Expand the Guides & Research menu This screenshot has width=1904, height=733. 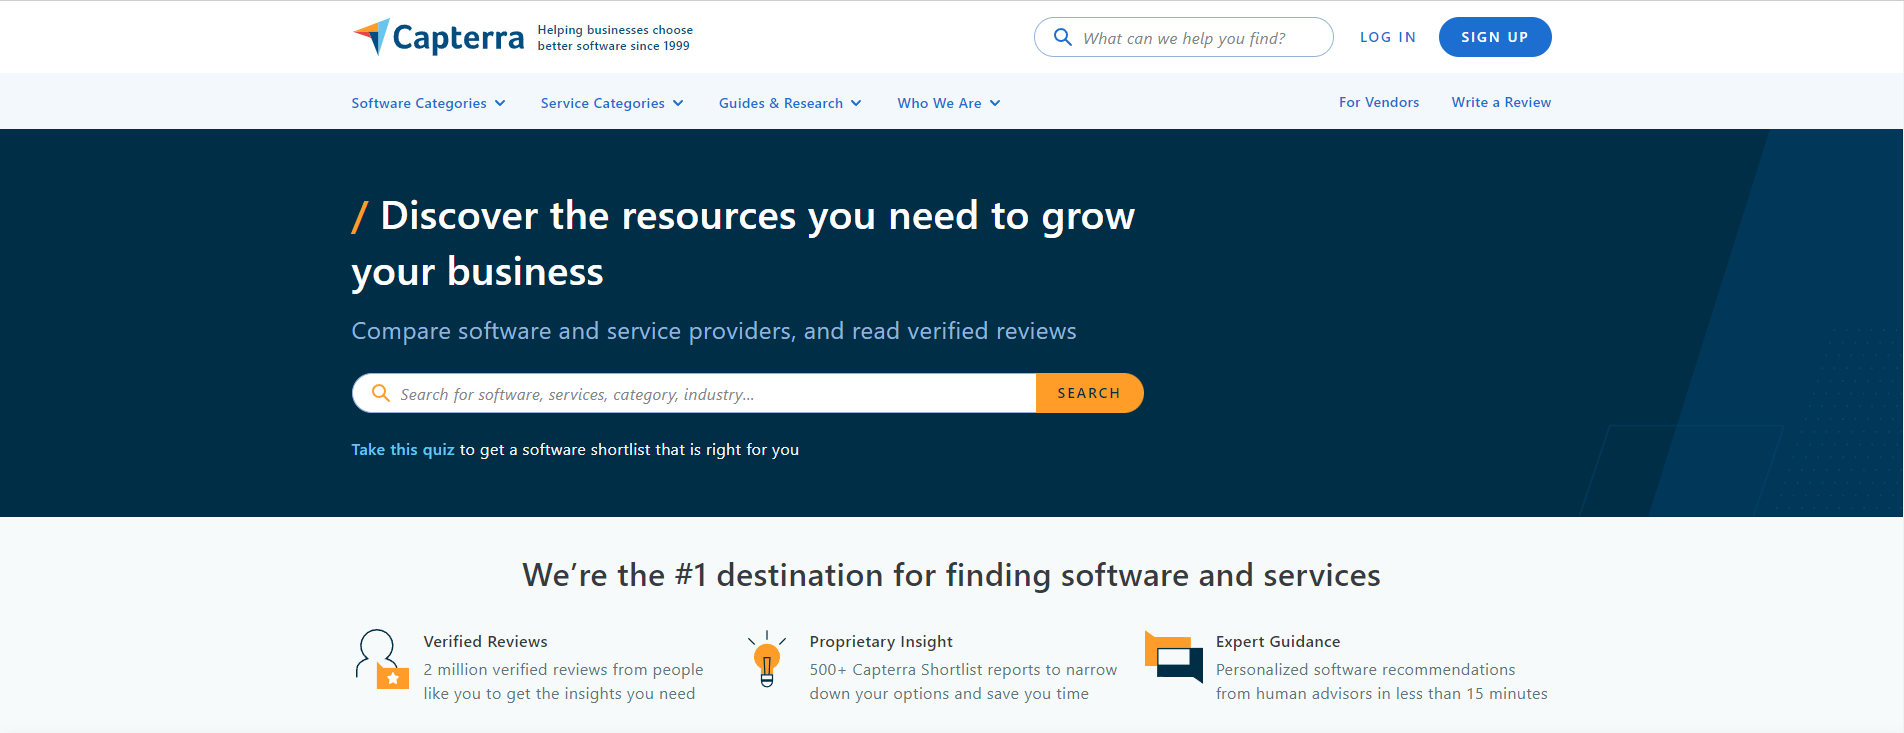[789, 103]
